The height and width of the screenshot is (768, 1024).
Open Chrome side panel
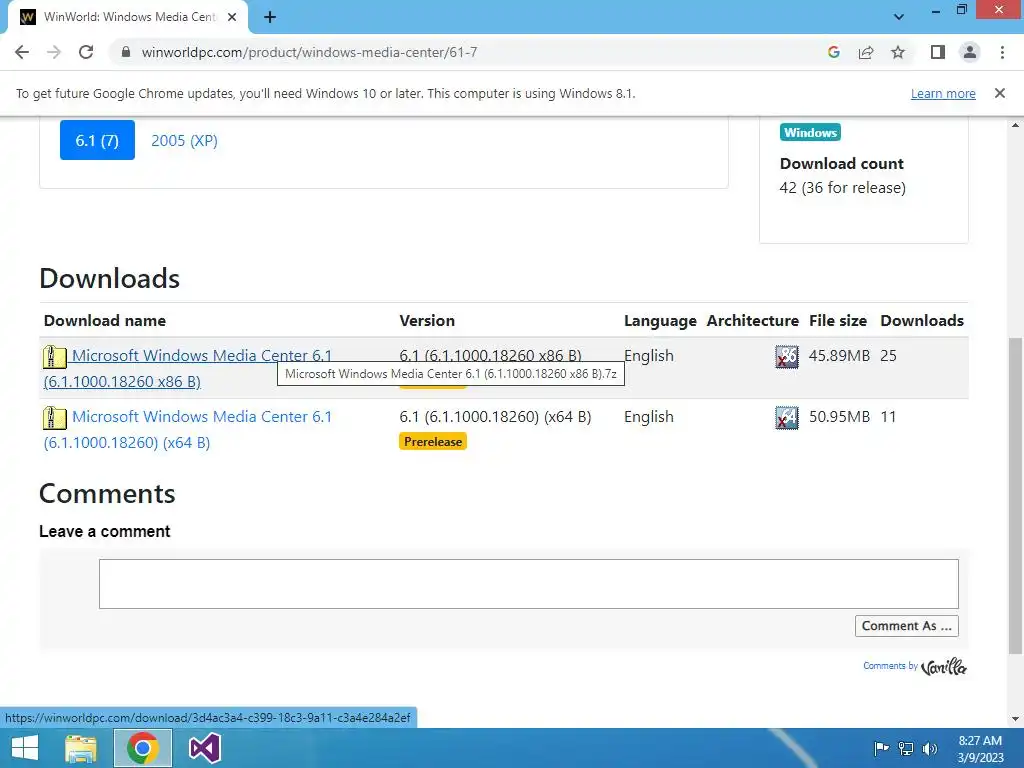pyautogui.click(x=938, y=52)
